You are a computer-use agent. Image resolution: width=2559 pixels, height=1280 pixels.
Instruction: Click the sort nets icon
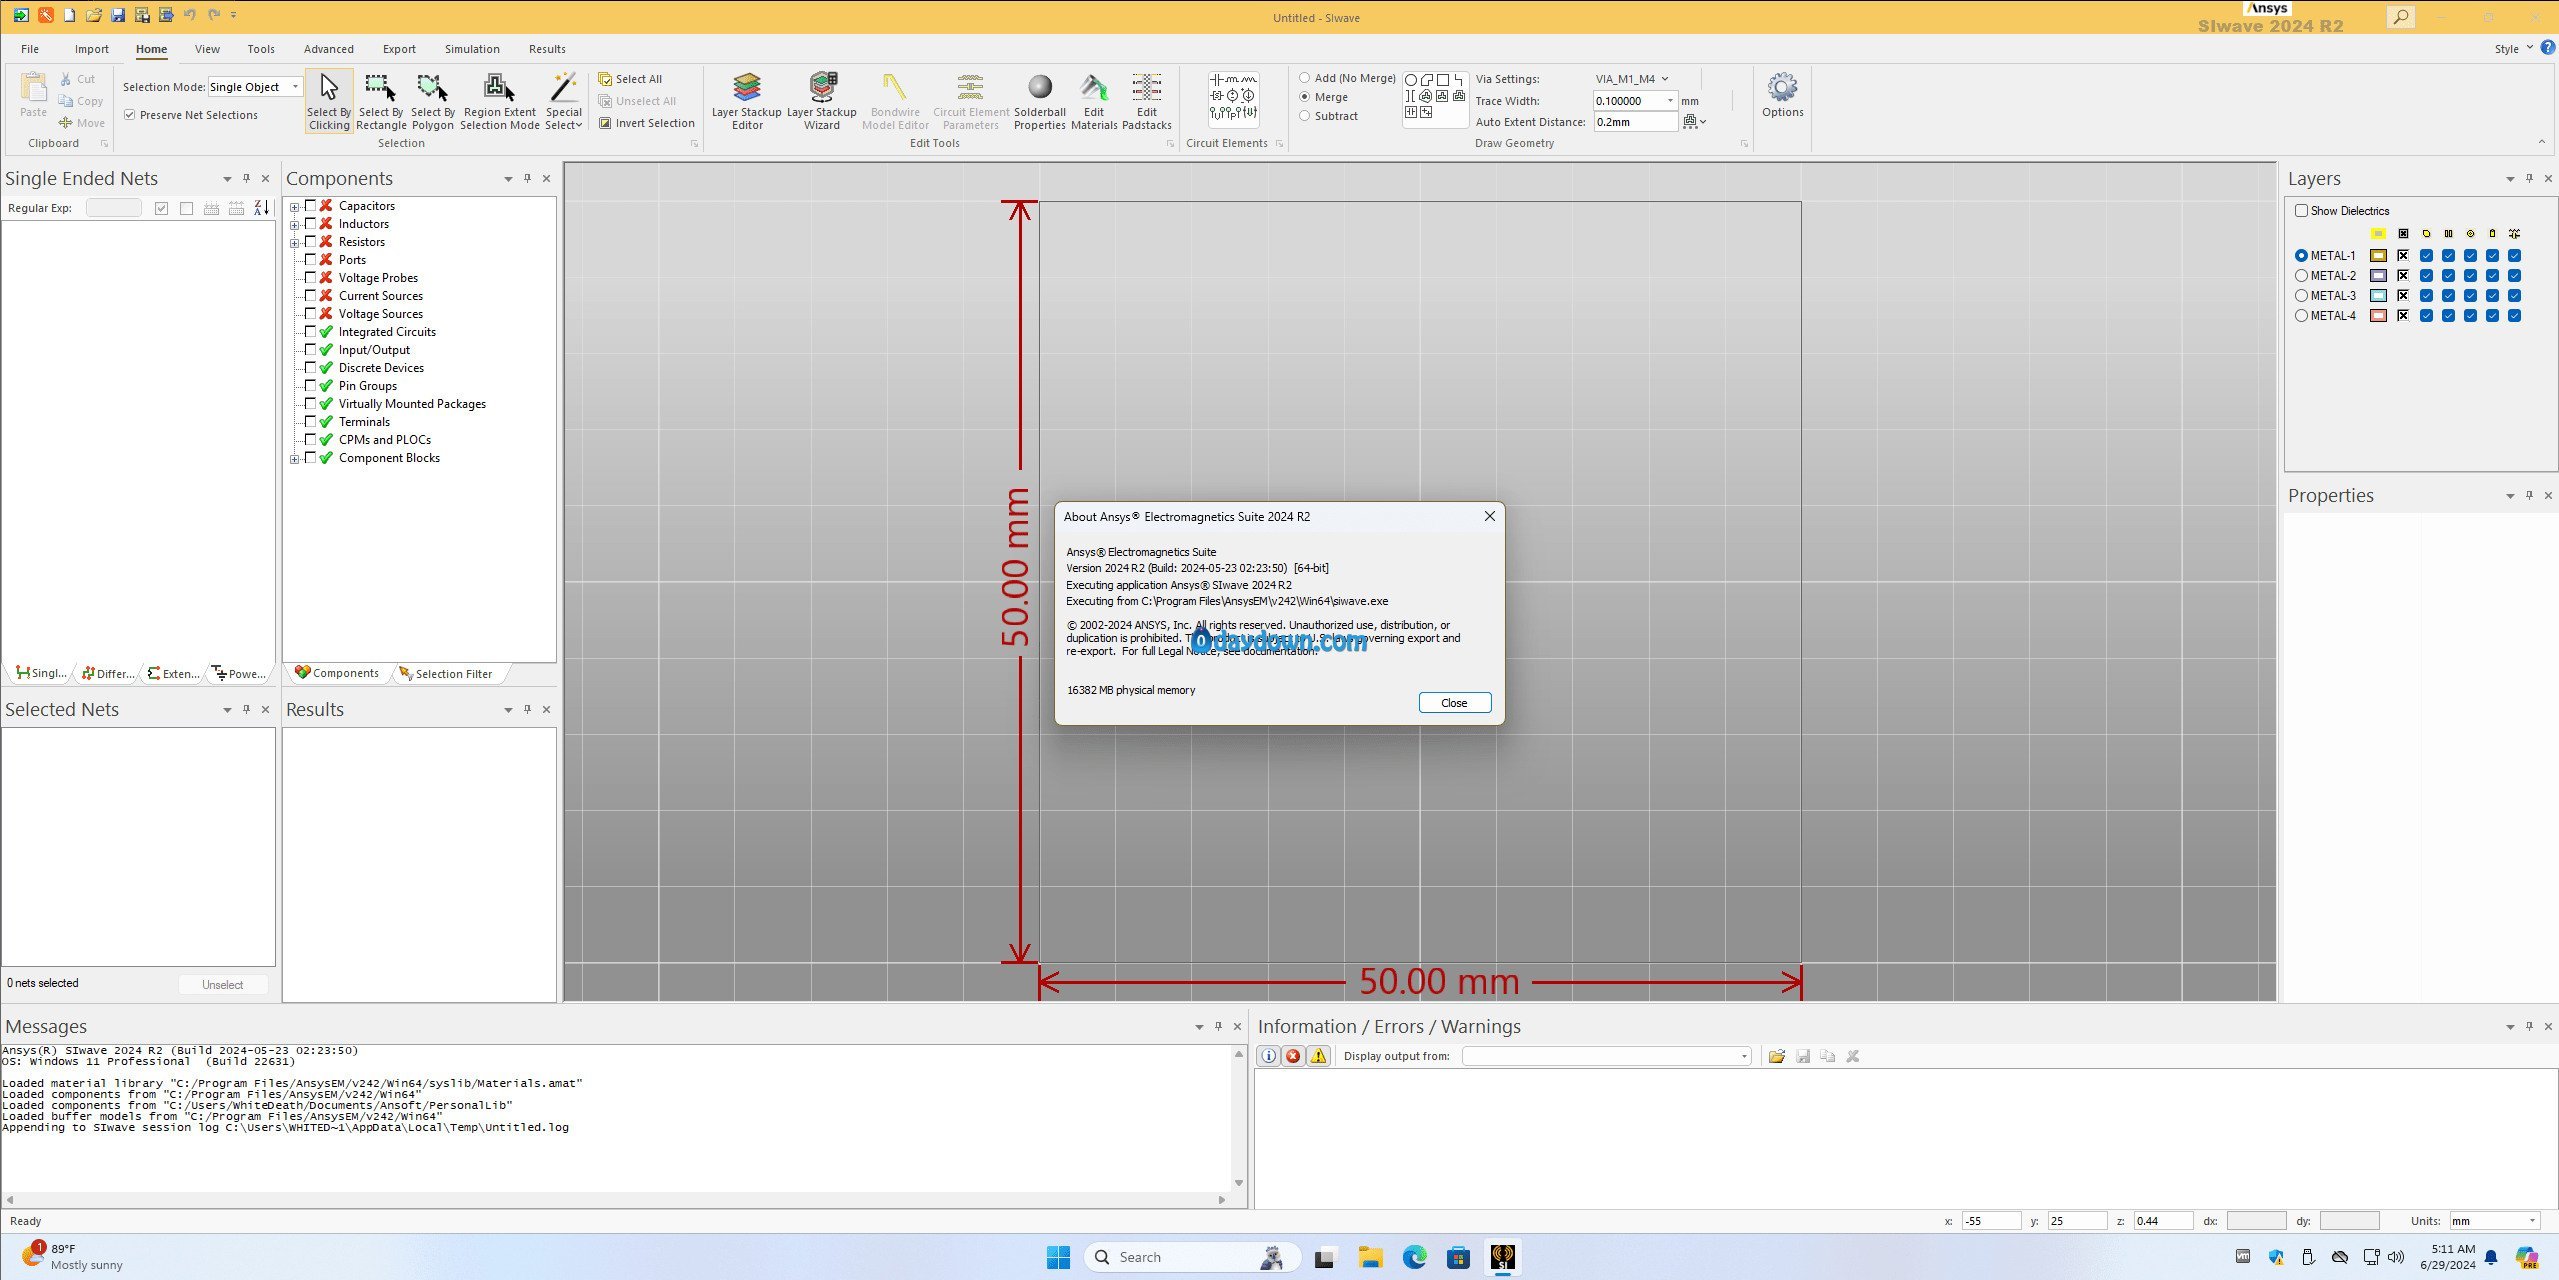(261, 208)
